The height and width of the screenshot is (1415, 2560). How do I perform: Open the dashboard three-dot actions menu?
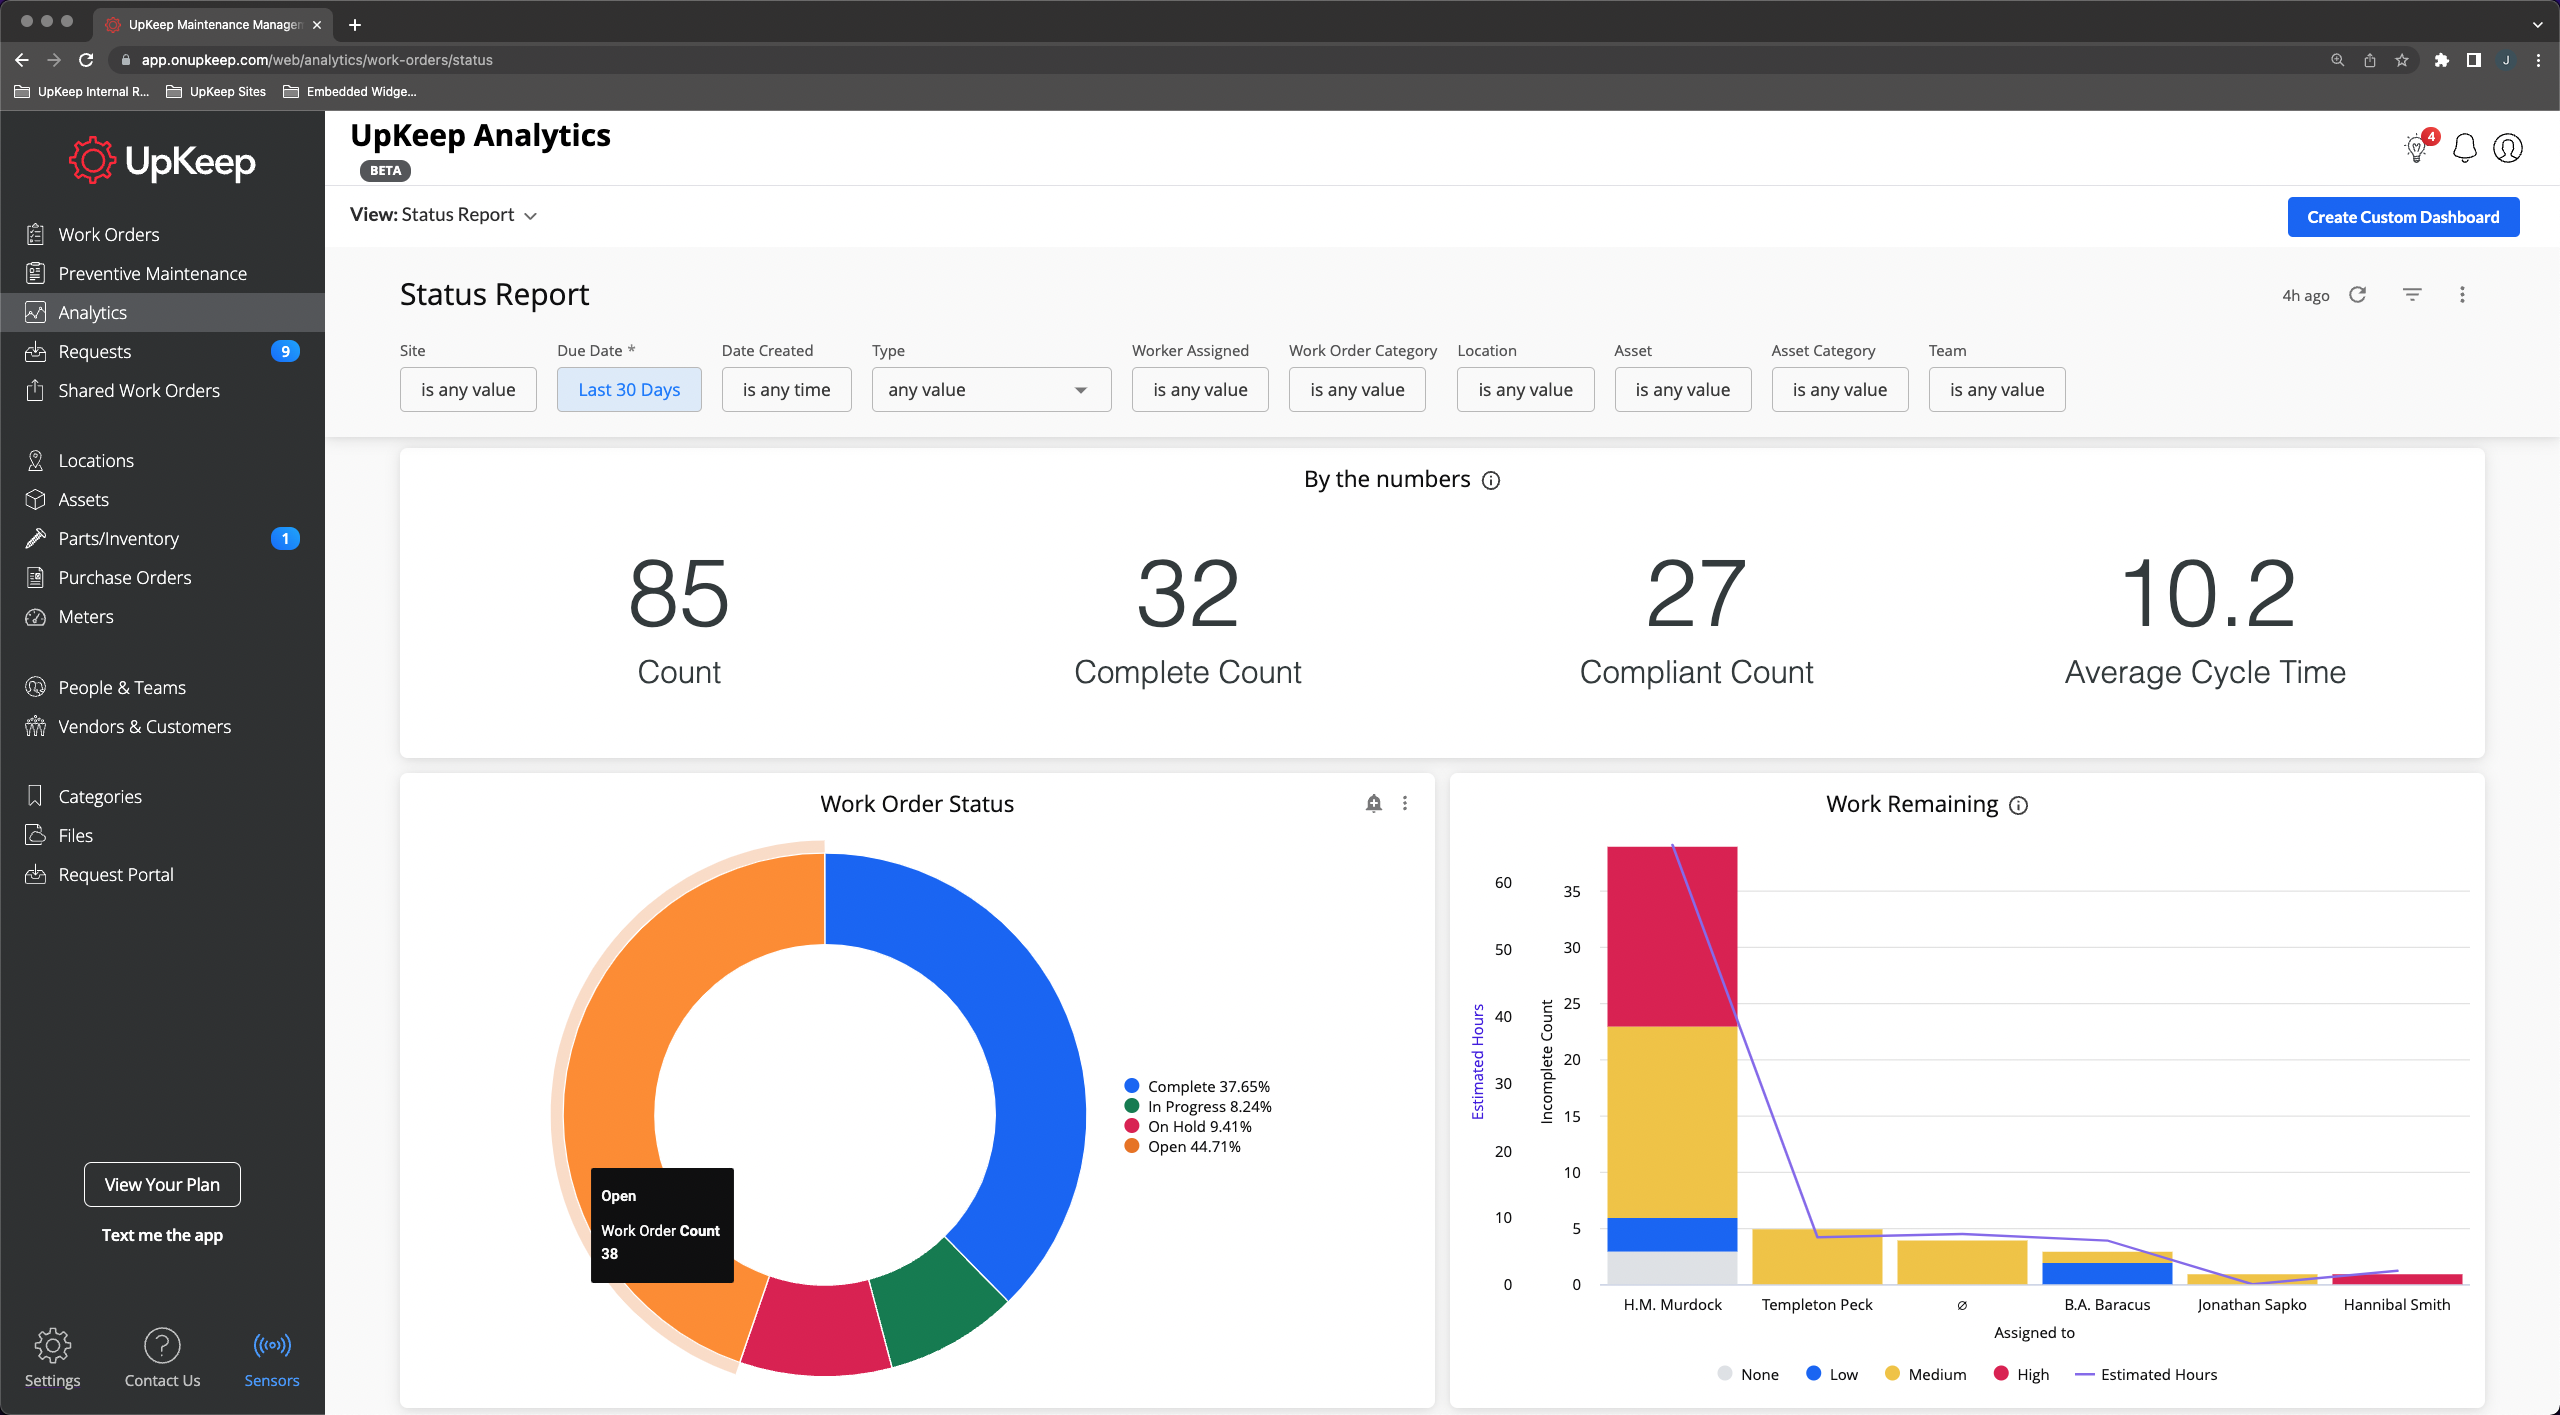pos(2462,295)
